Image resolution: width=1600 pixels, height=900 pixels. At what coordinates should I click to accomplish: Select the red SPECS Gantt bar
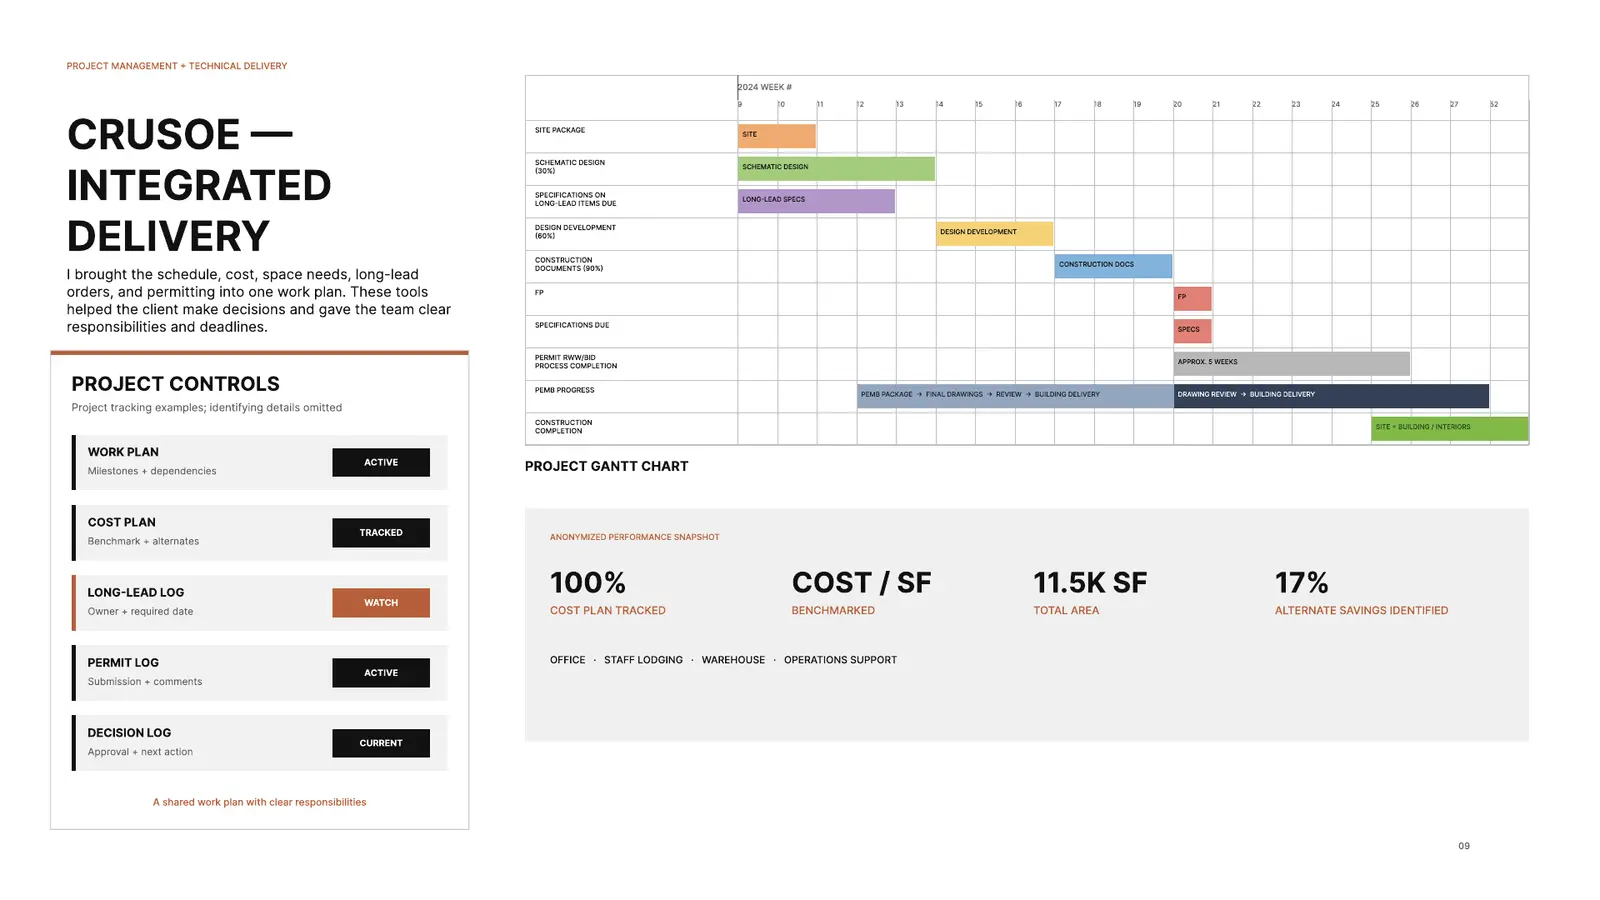pyautogui.click(x=1192, y=330)
